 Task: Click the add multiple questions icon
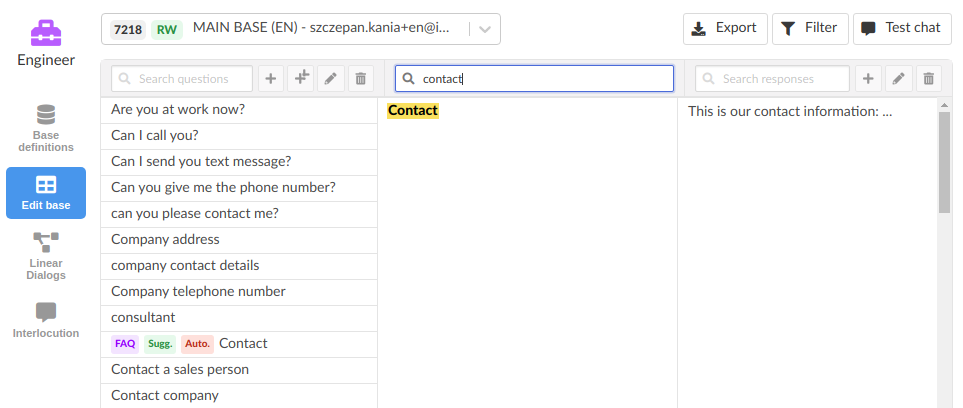301,79
